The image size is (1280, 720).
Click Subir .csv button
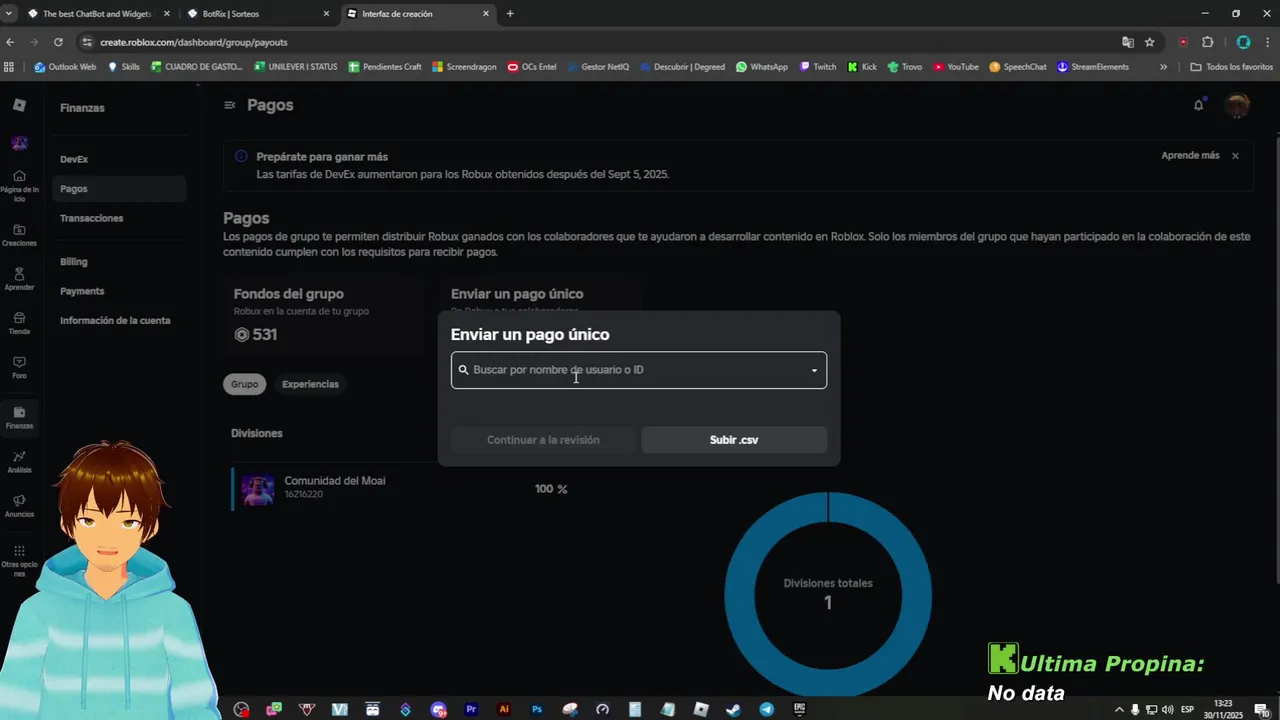tap(734, 440)
